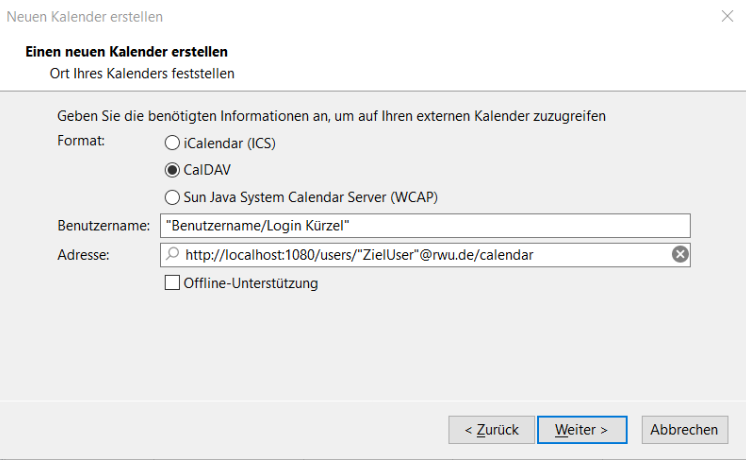The height and width of the screenshot is (460, 746).
Task: Enable the Offline-Unterstützung checkbox
Action: (x=172, y=283)
